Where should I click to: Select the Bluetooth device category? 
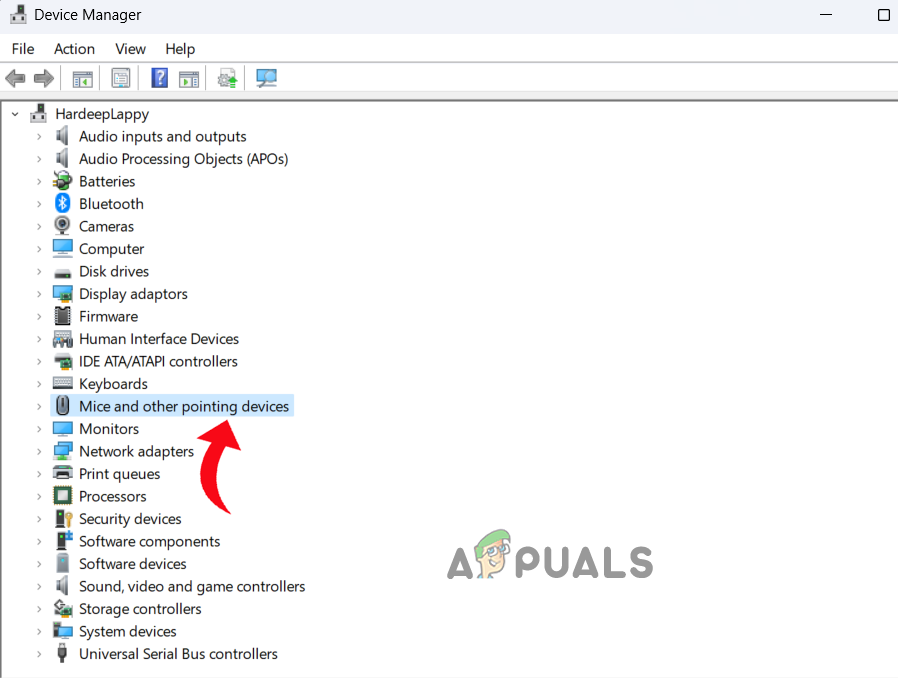[110, 203]
